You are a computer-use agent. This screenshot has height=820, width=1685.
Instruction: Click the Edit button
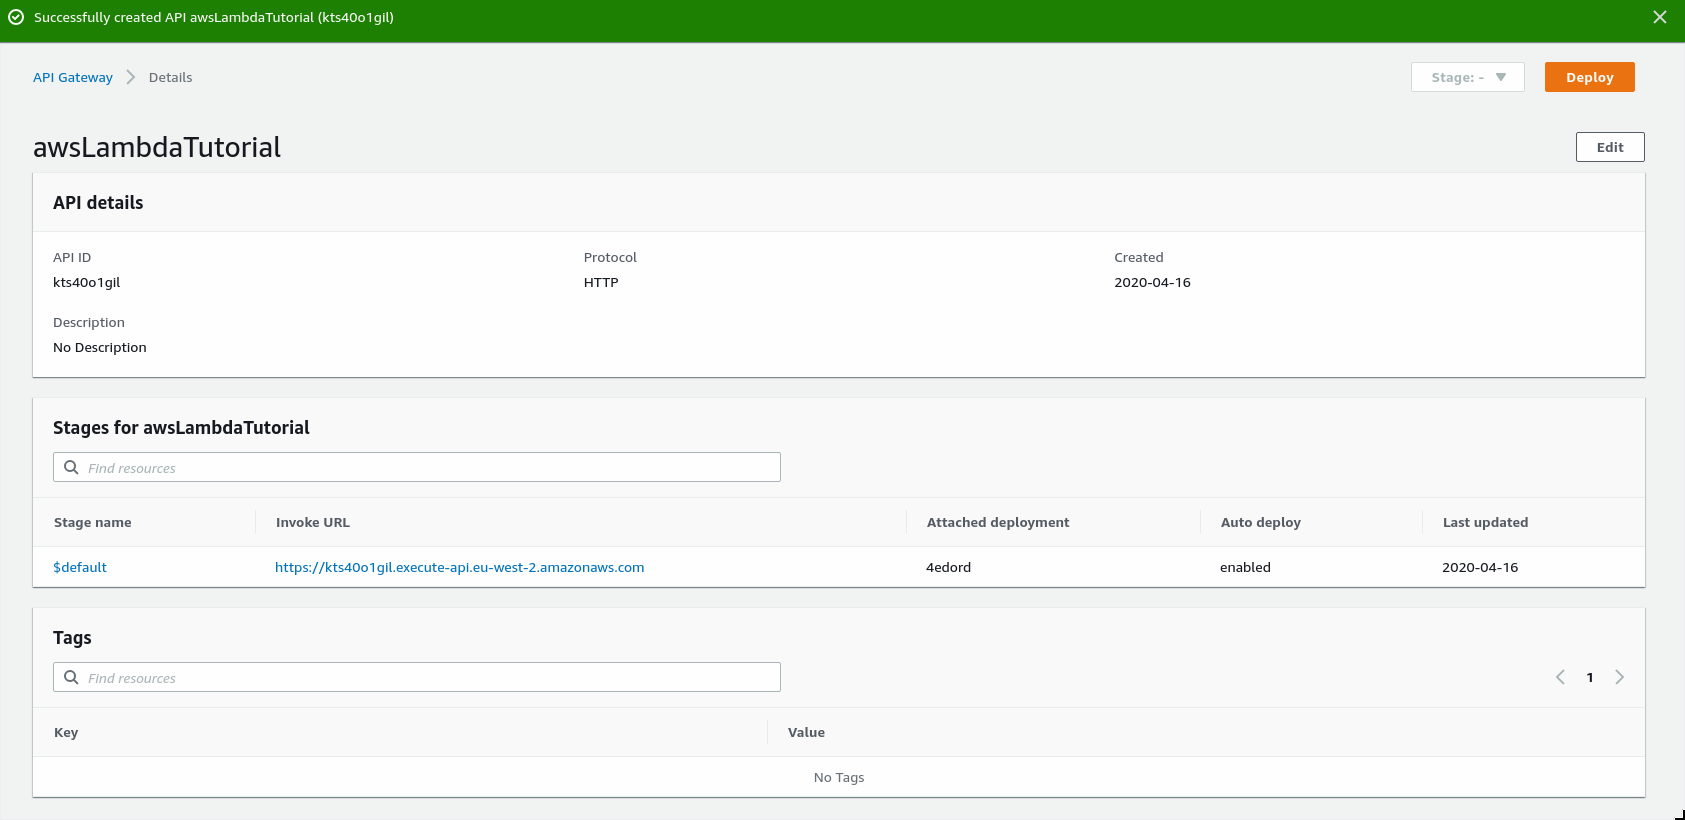click(1610, 147)
